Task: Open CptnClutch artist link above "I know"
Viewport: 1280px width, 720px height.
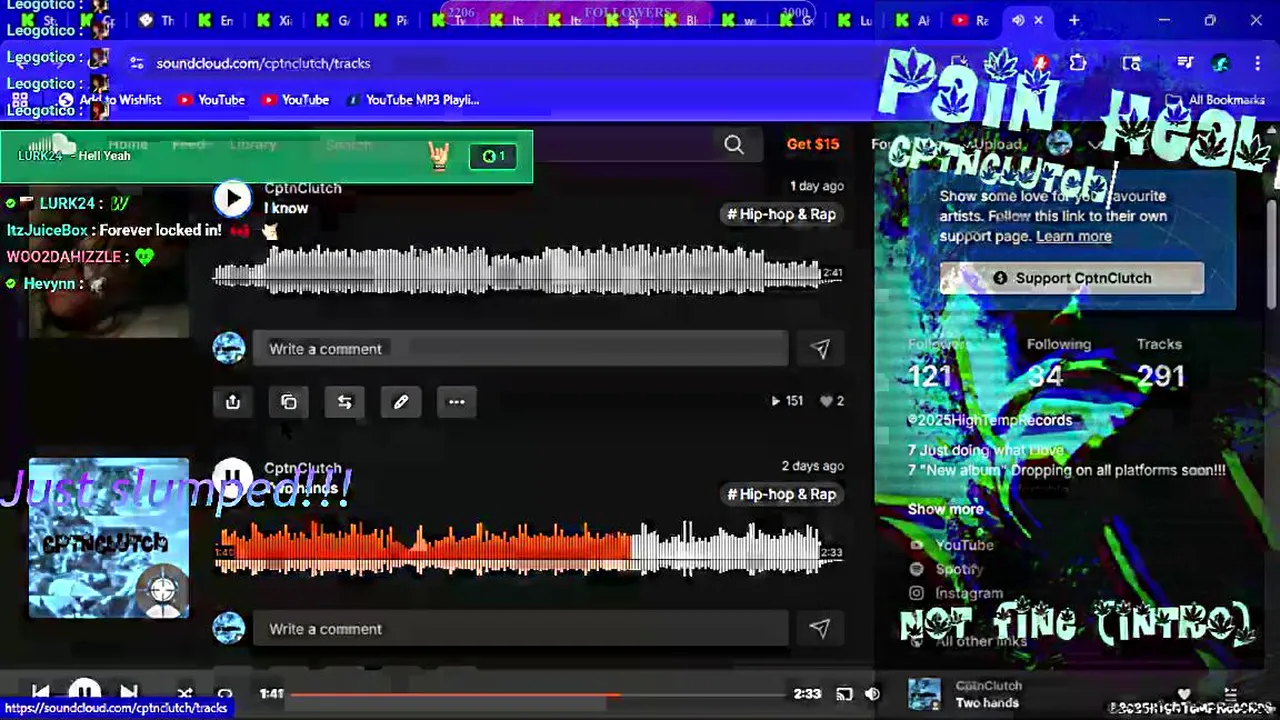Action: [x=303, y=188]
